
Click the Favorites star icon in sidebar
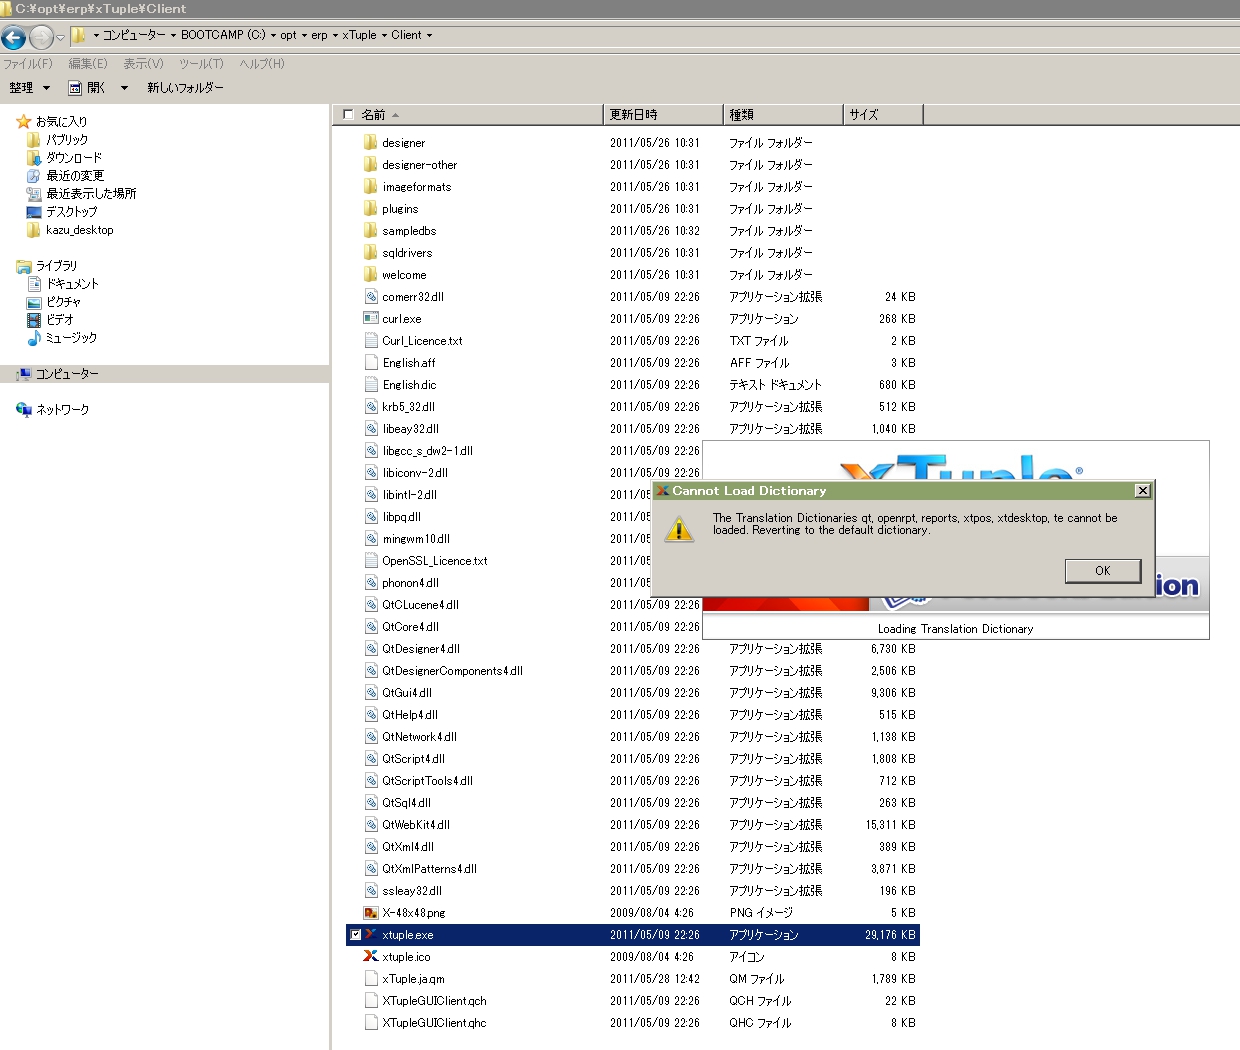point(24,122)
